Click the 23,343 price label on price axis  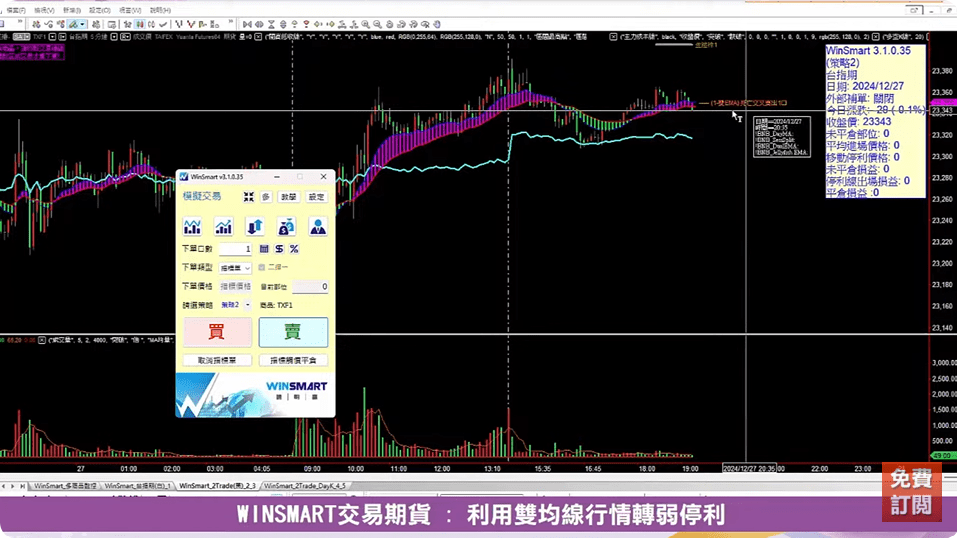(942, 111)
